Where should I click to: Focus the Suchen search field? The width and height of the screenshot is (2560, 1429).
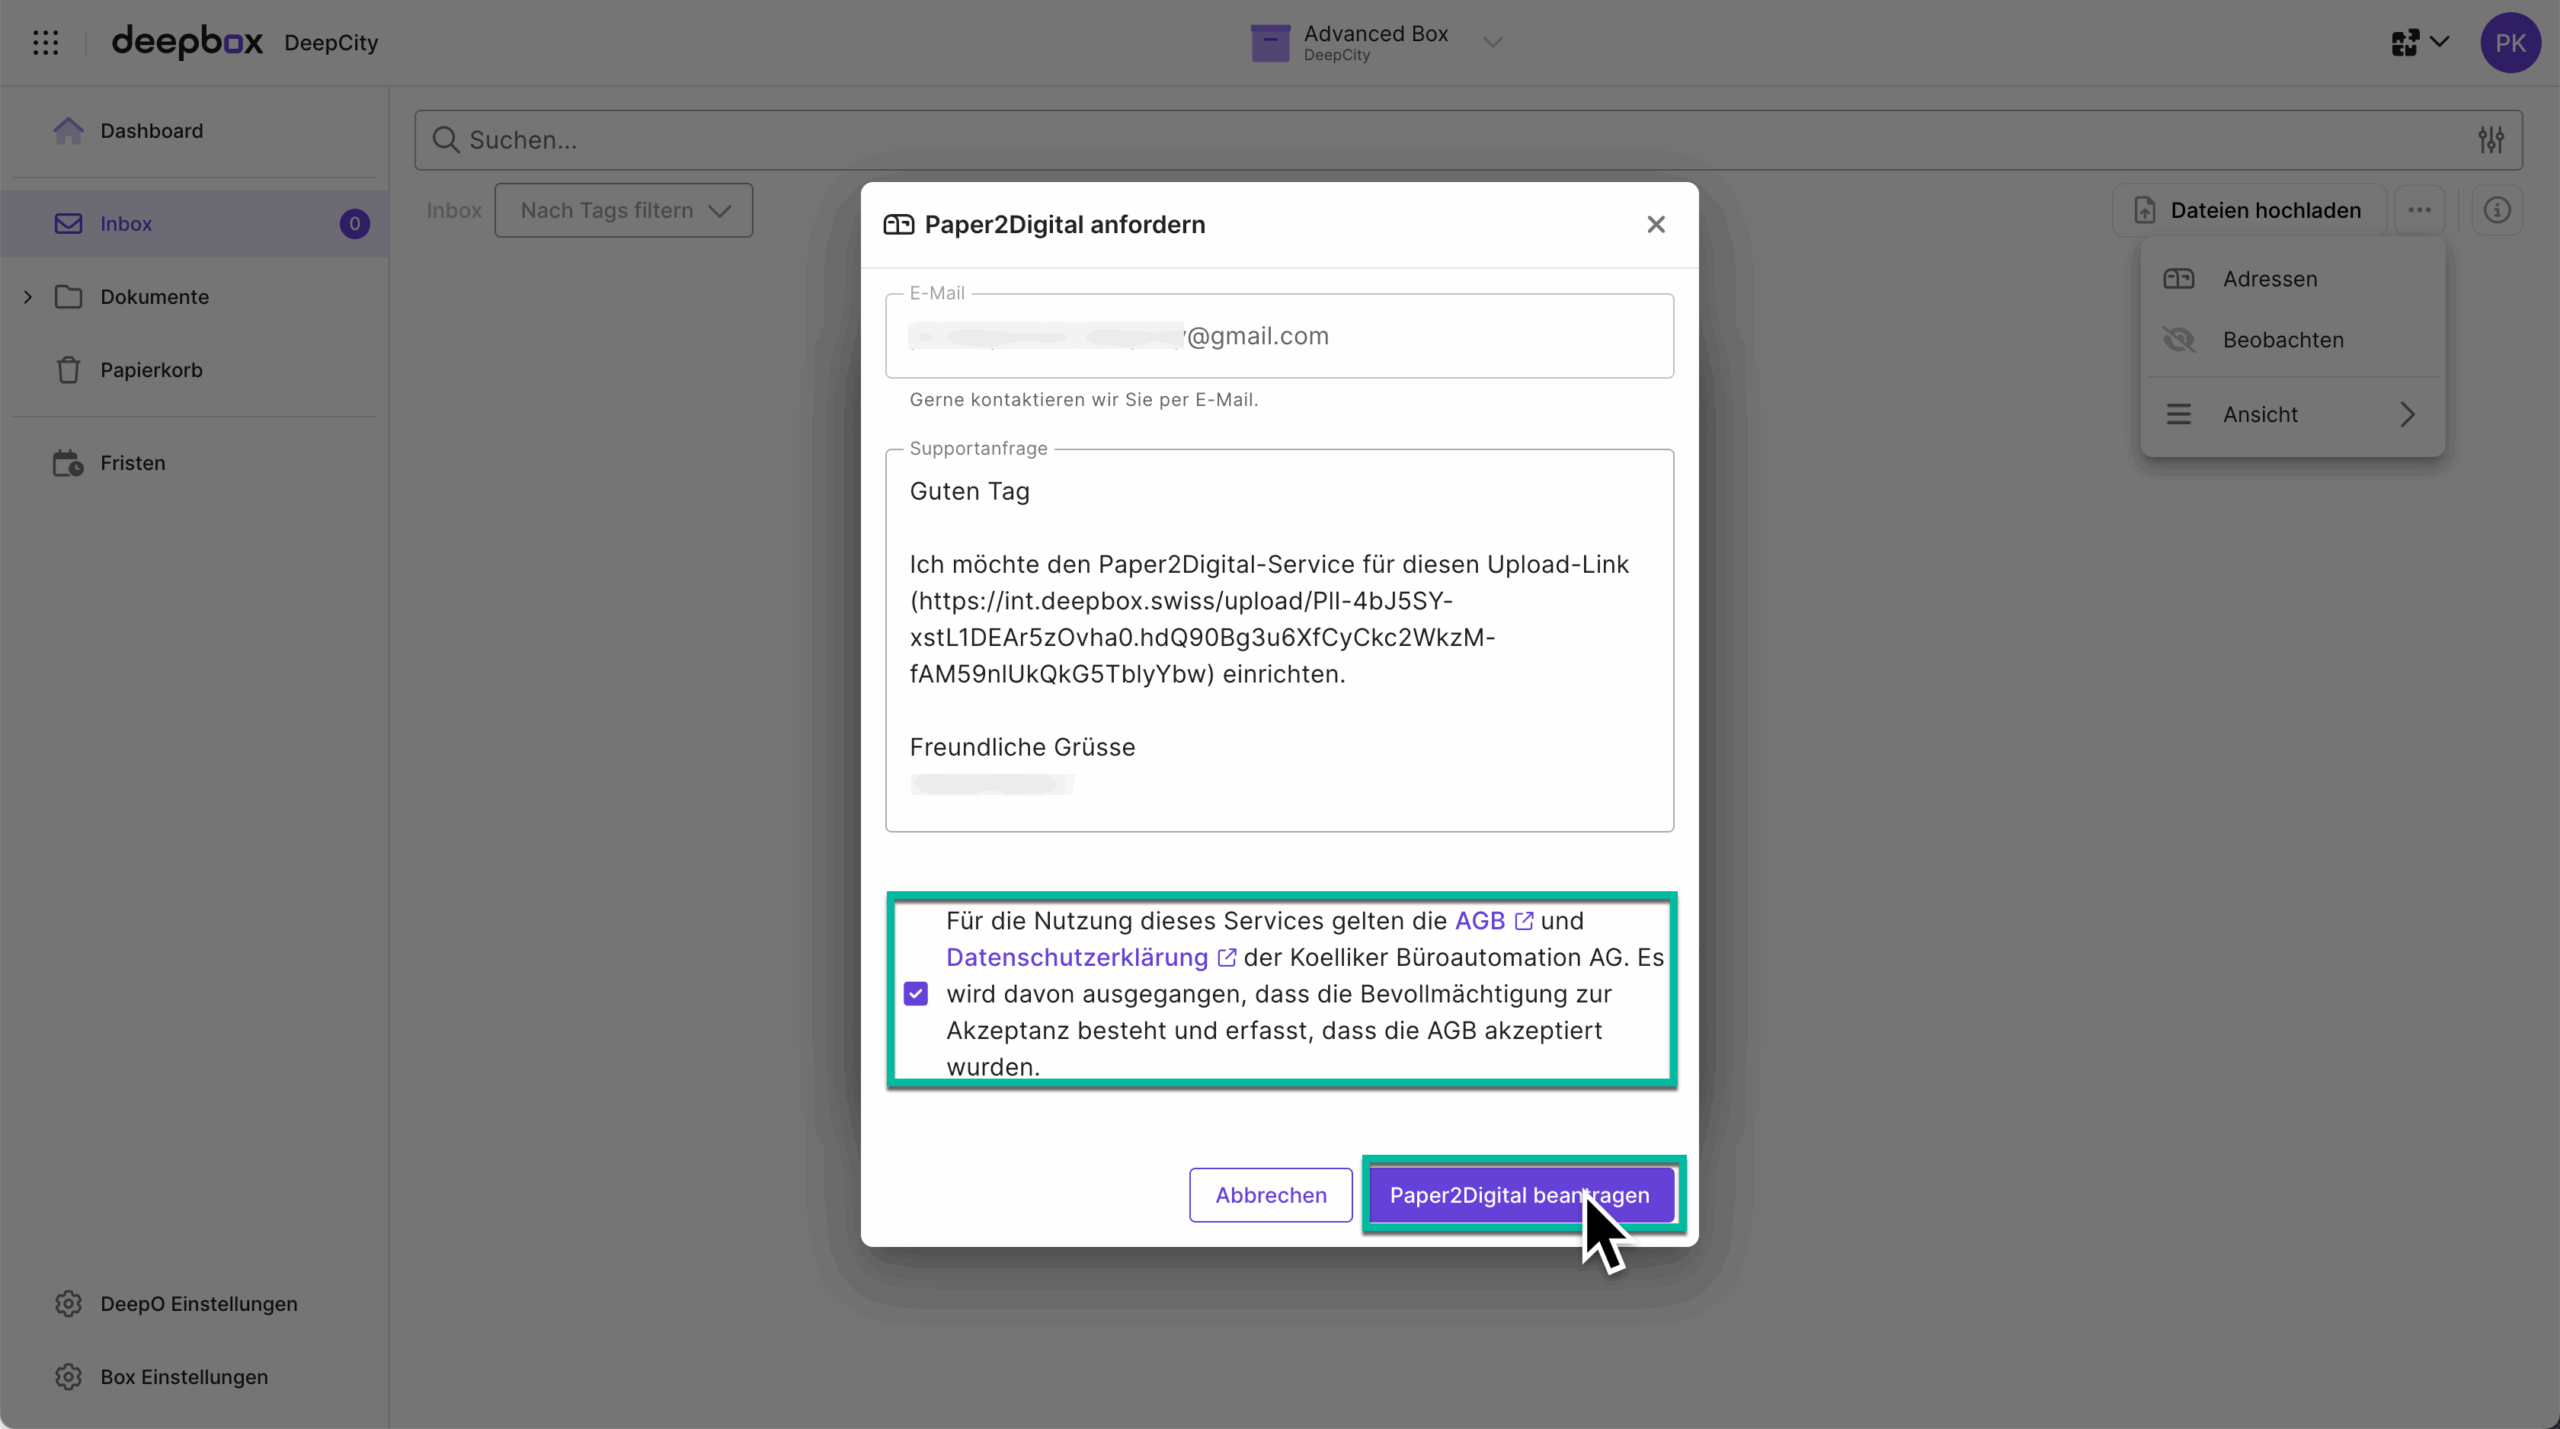pyautogui.click(x=1468, y=140)
